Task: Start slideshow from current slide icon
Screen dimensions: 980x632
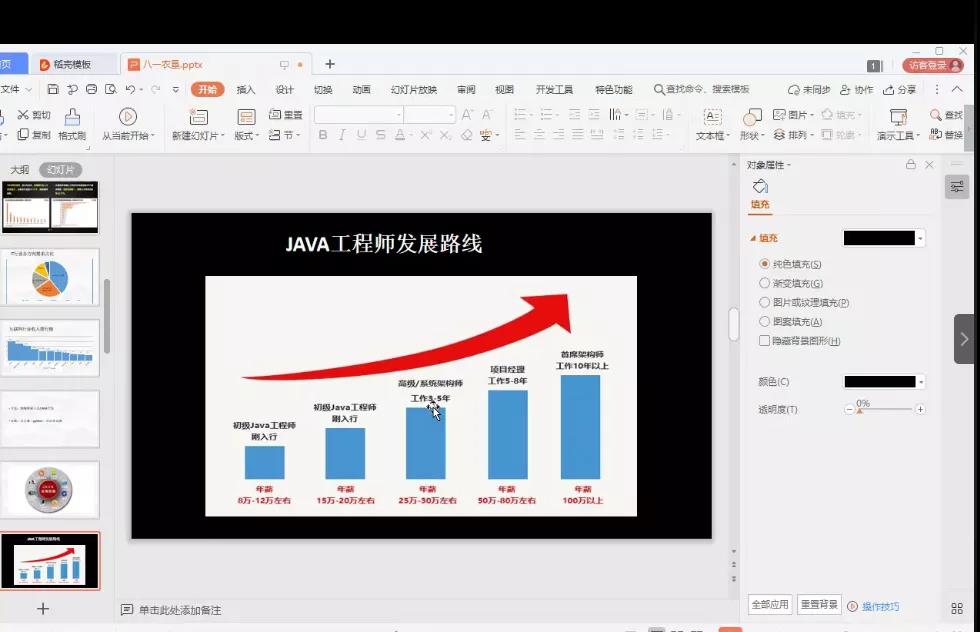Action: tap(128, 117)
